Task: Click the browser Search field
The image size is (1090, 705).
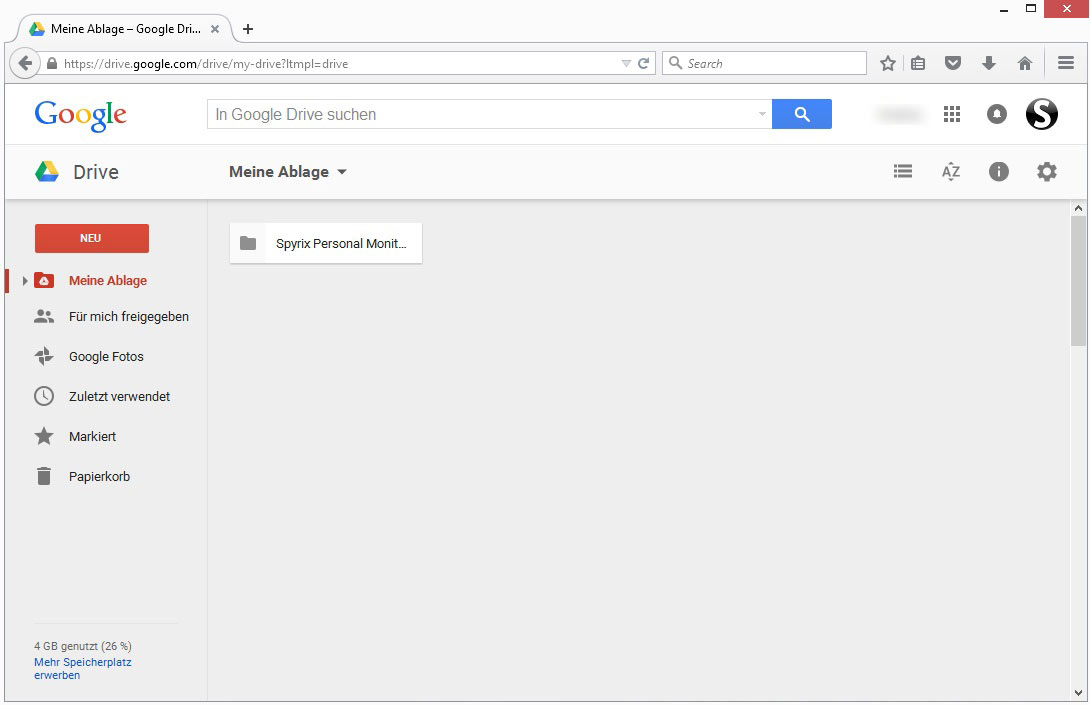Action: [764, 63]
